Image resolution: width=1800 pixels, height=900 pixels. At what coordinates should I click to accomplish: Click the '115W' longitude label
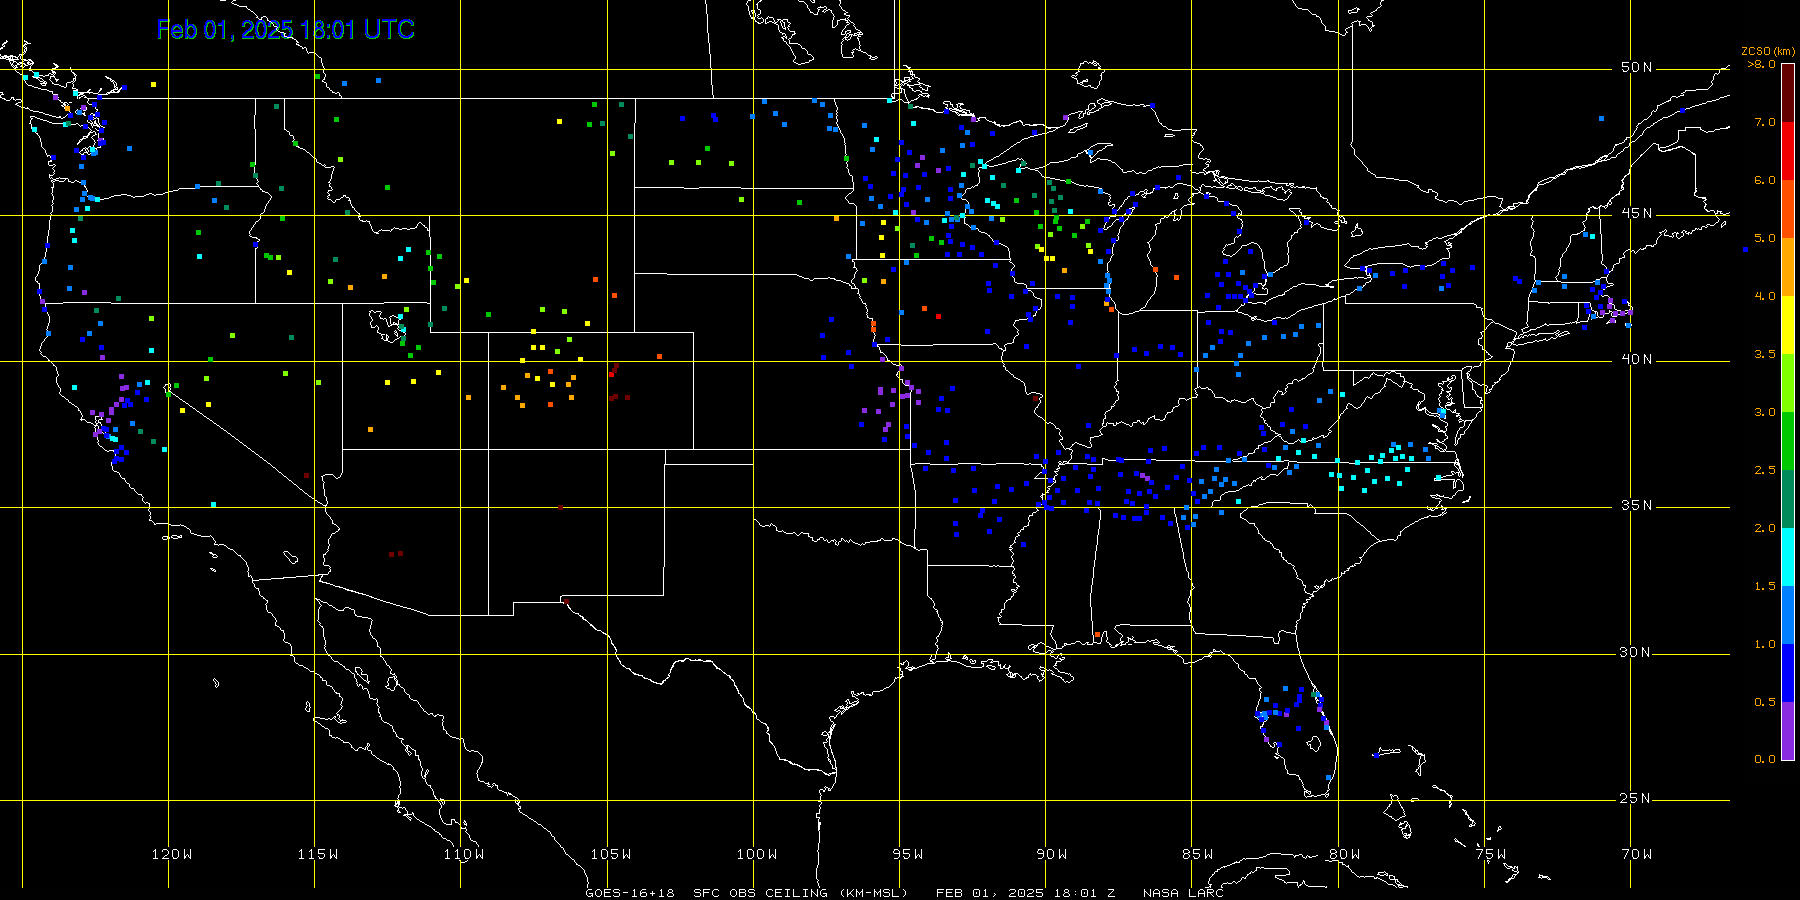tap(318, 854)
